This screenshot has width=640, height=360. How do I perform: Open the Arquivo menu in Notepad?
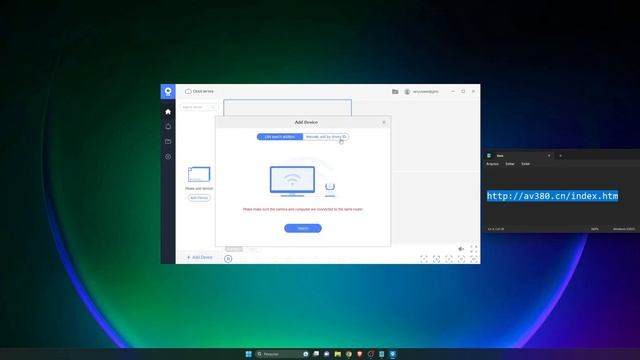coord(492,164)
